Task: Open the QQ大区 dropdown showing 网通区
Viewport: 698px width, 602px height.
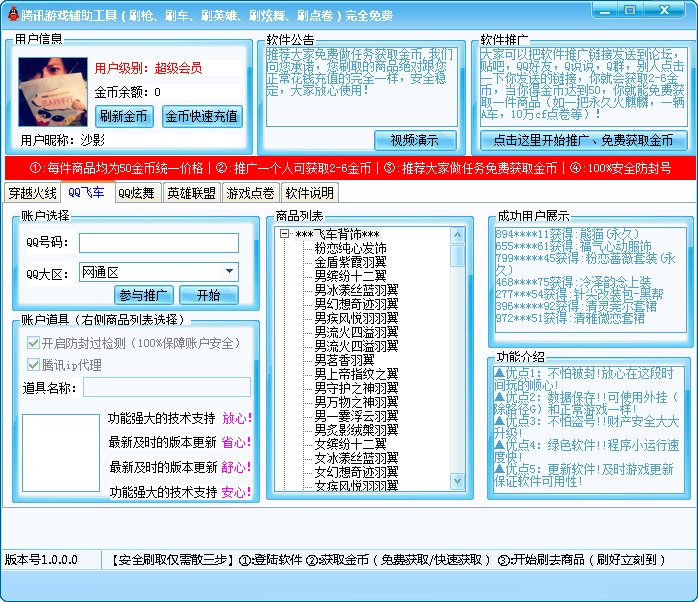Action: (159, 272)
